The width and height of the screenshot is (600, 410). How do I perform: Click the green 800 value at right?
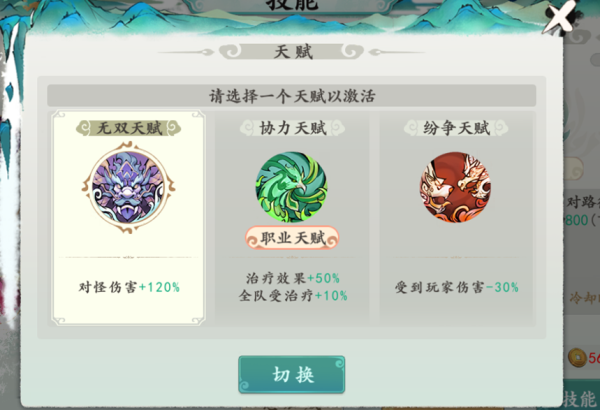576,220
